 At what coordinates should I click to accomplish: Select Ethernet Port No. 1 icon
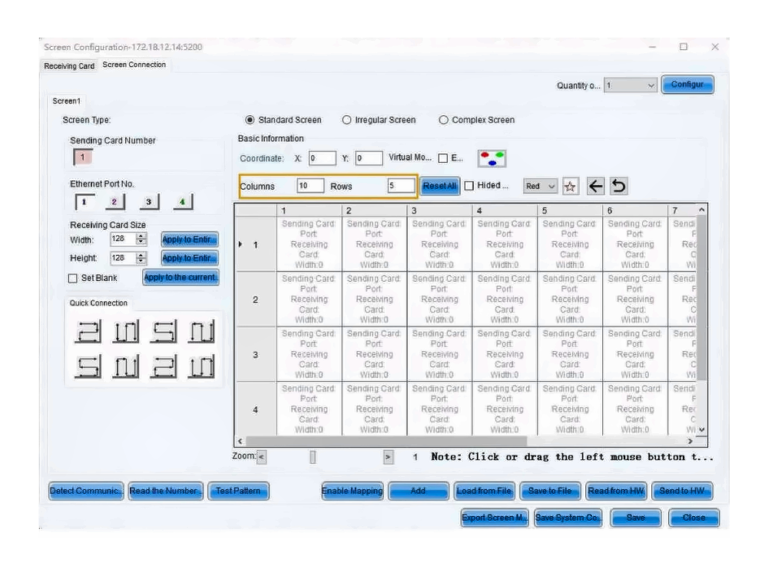pos(85,202)
